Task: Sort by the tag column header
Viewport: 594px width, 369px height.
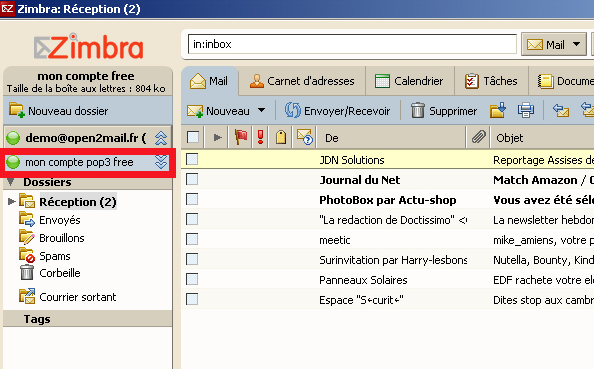Action: point(281,137)
